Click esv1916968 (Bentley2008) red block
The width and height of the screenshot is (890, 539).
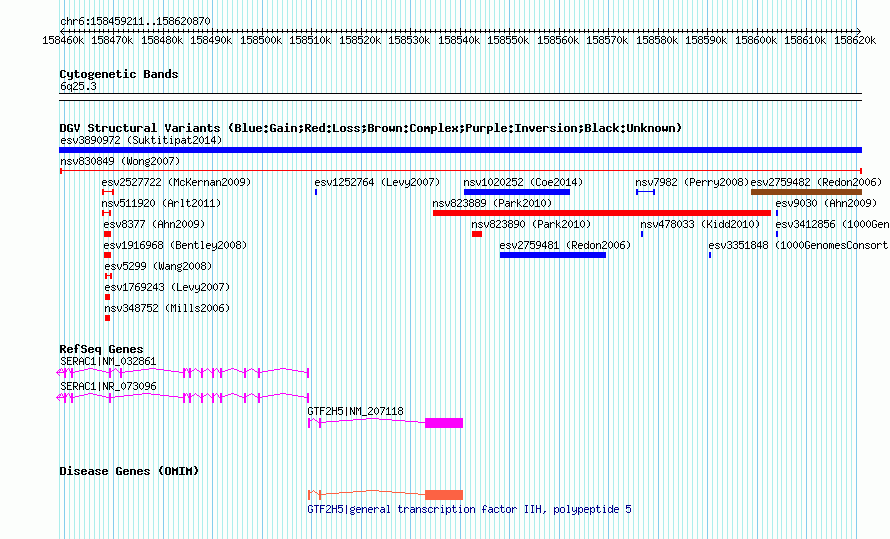107,255
